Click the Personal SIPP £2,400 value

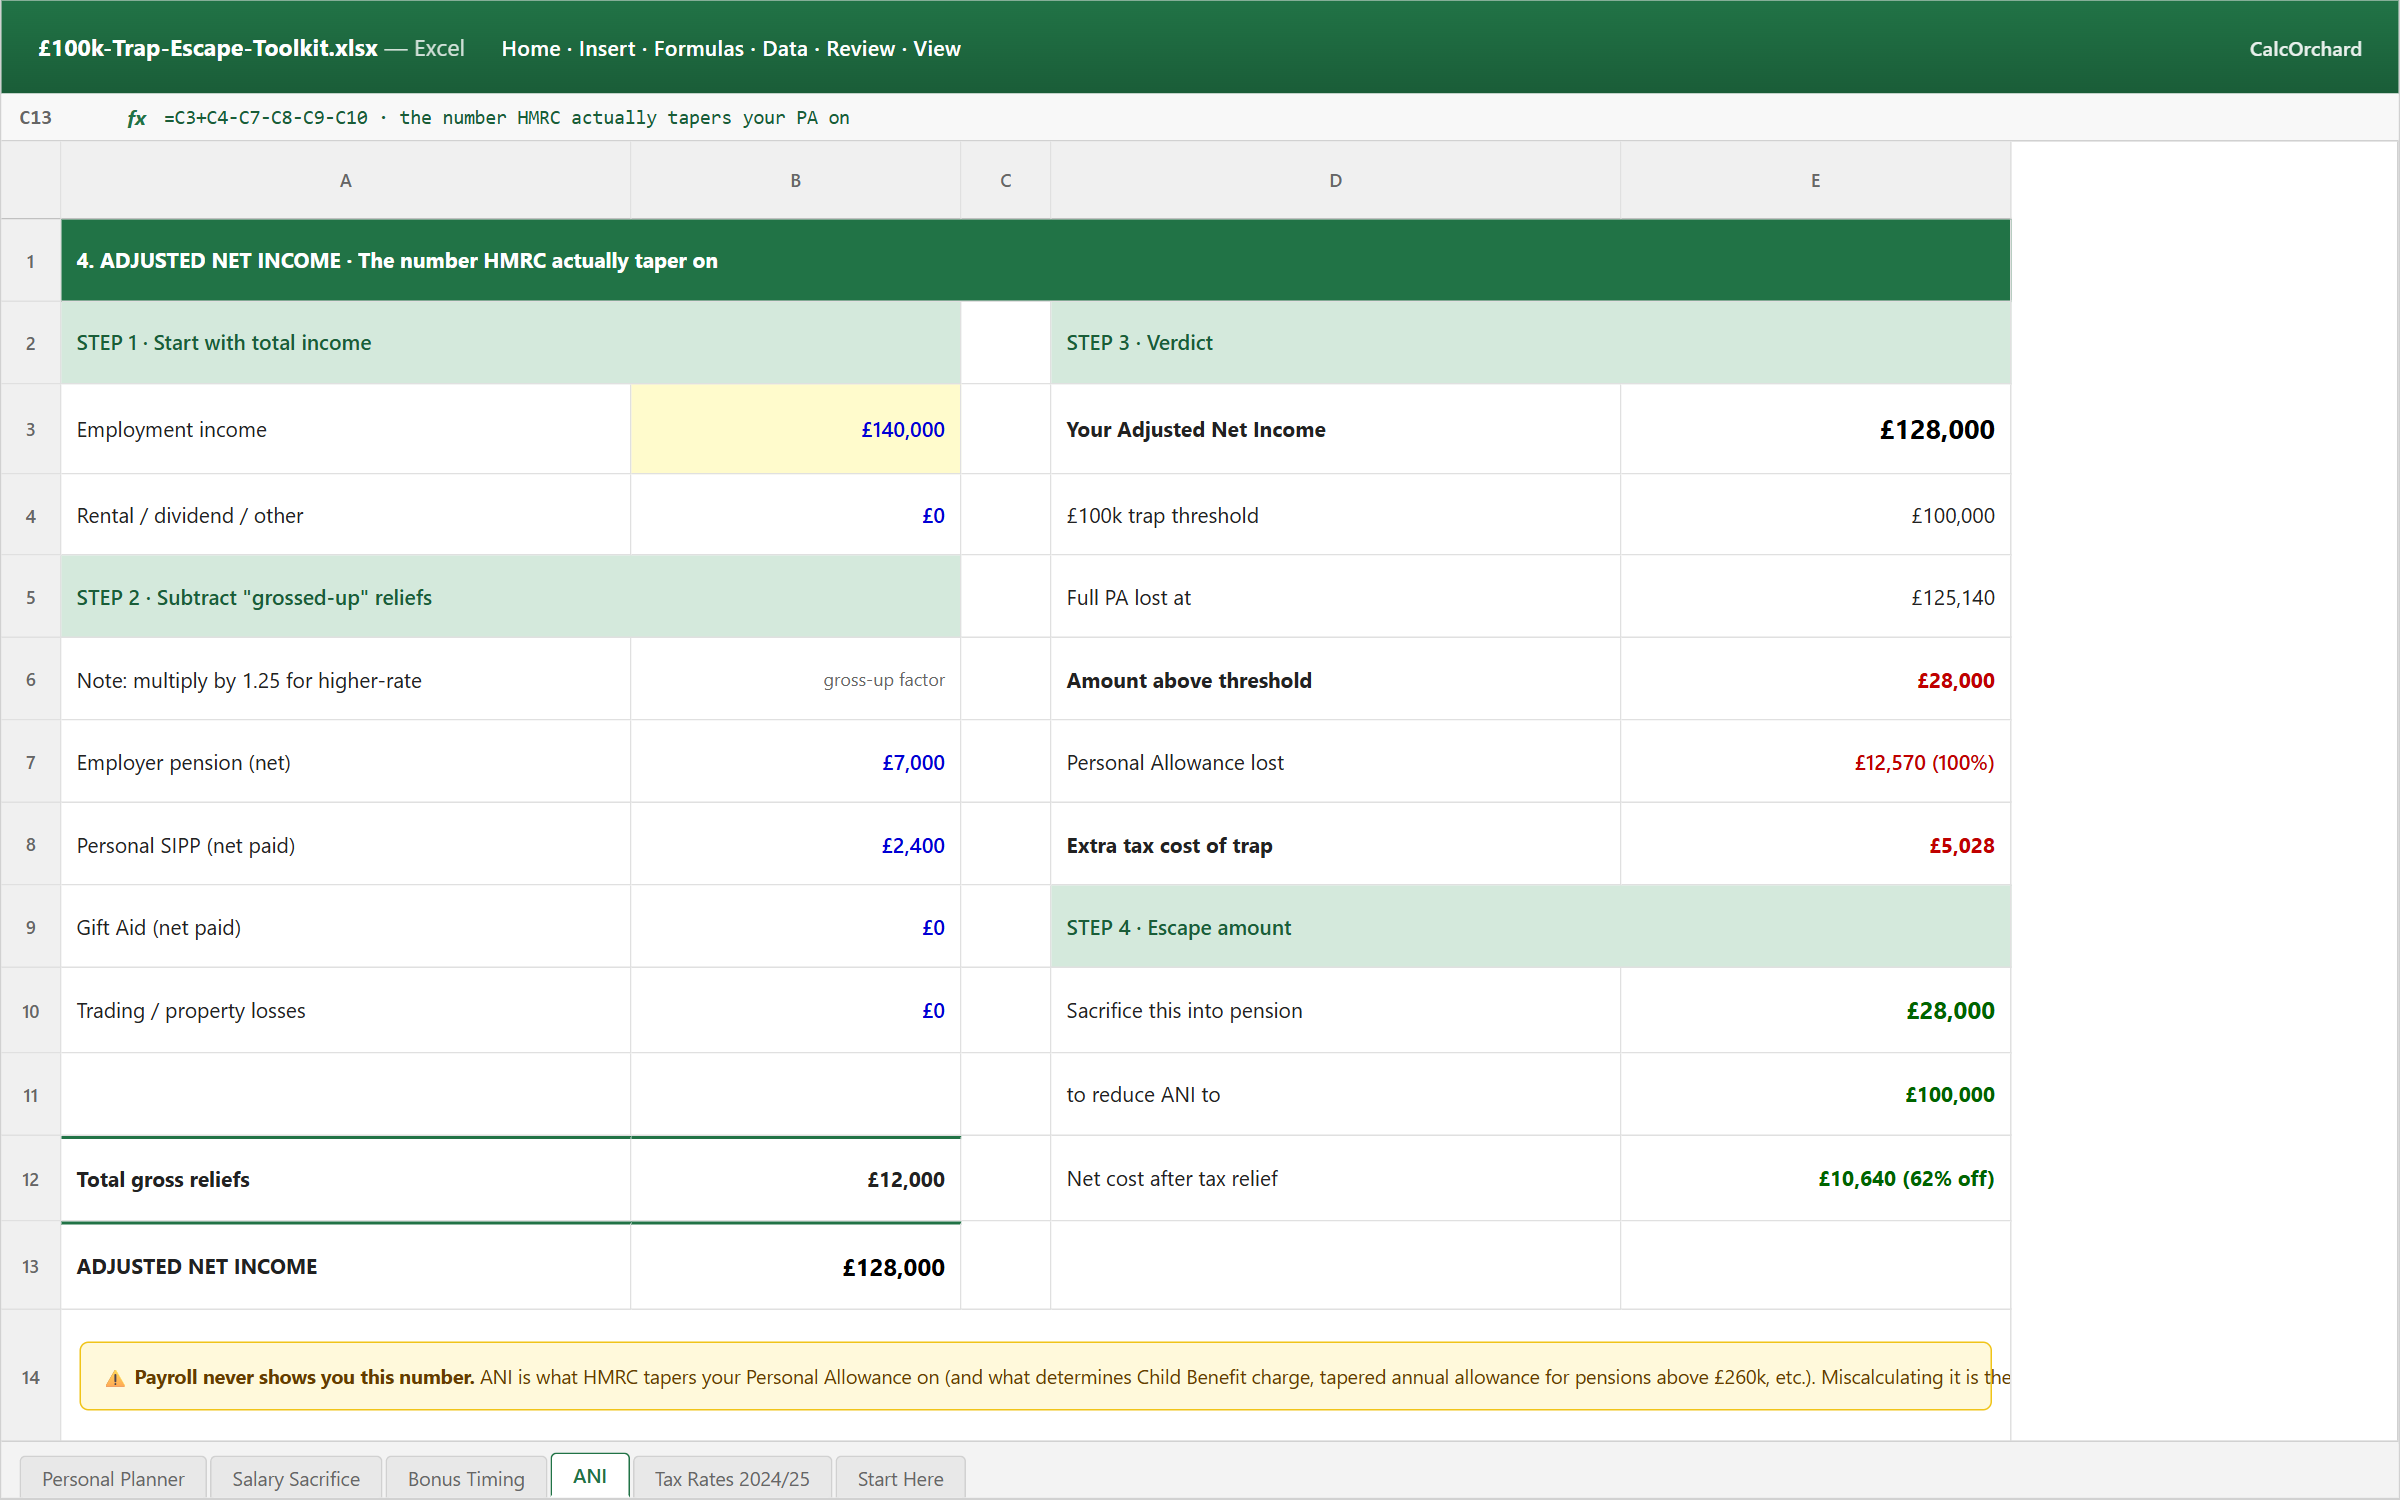point(795,845)
